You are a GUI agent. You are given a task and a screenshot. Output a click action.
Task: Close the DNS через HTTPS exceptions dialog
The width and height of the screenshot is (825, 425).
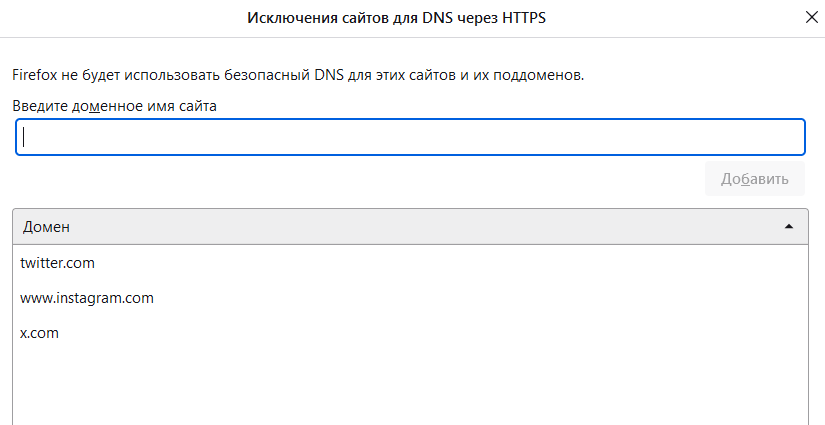812,17
